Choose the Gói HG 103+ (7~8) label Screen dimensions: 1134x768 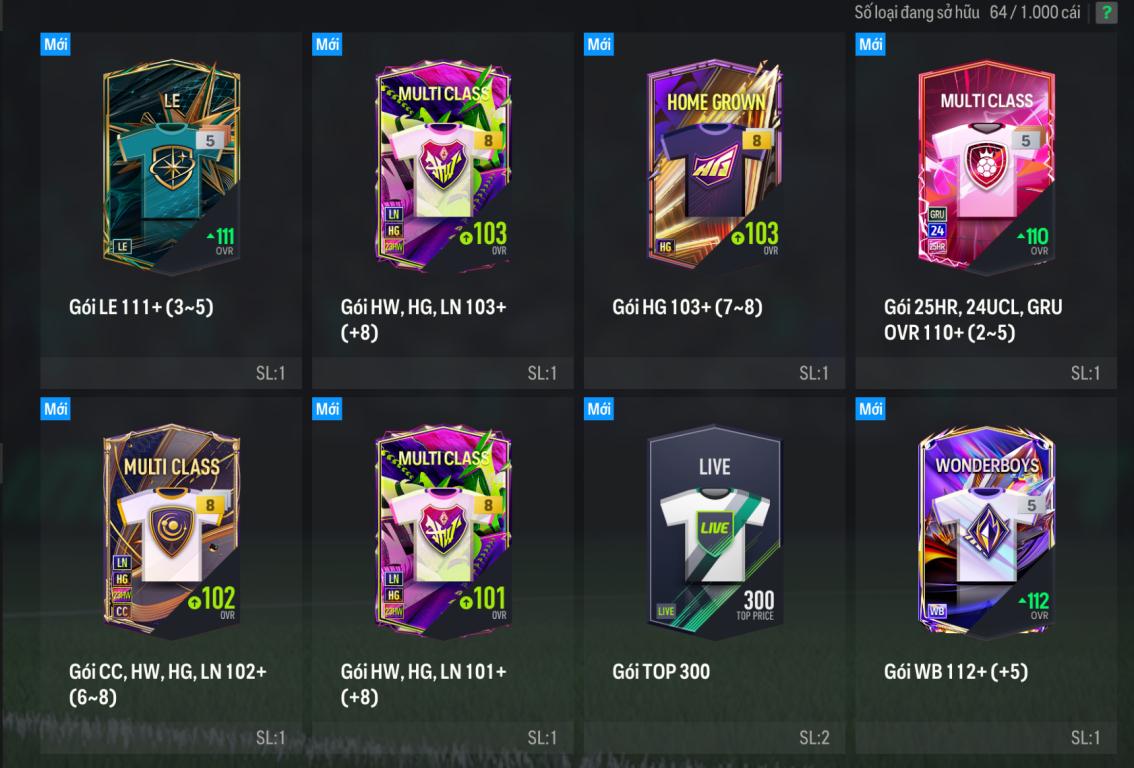coord(687,307)
